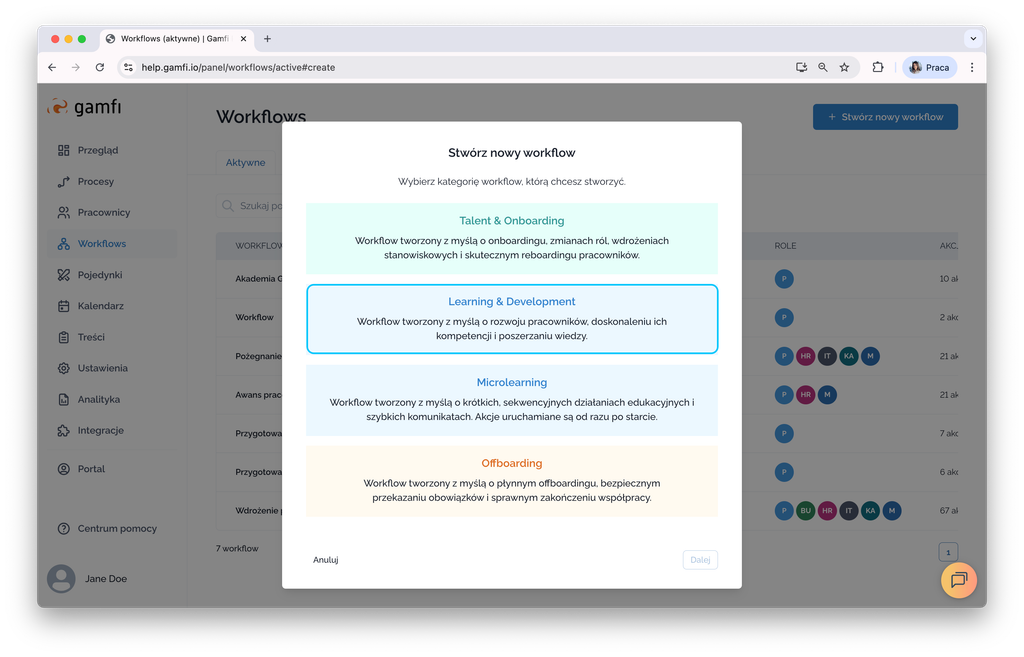Image resolution: width=1024 pixels, height=657 pixels.
Task: Click the Centrum pomocy help icon
Action: [x=64, y=529]
